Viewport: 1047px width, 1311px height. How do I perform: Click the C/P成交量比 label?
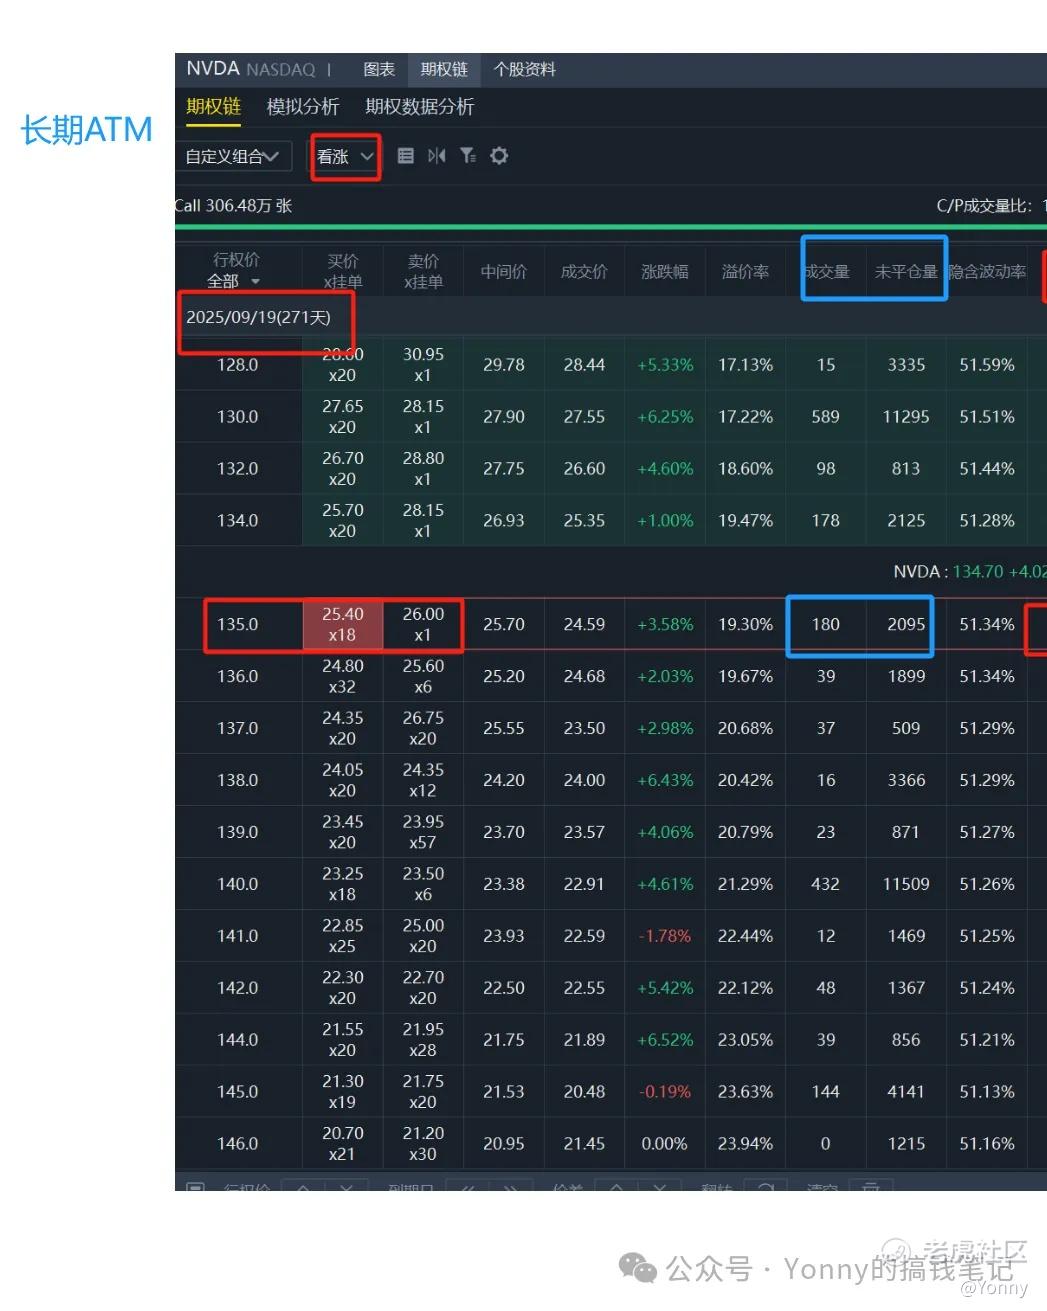[x=985, y=206]
